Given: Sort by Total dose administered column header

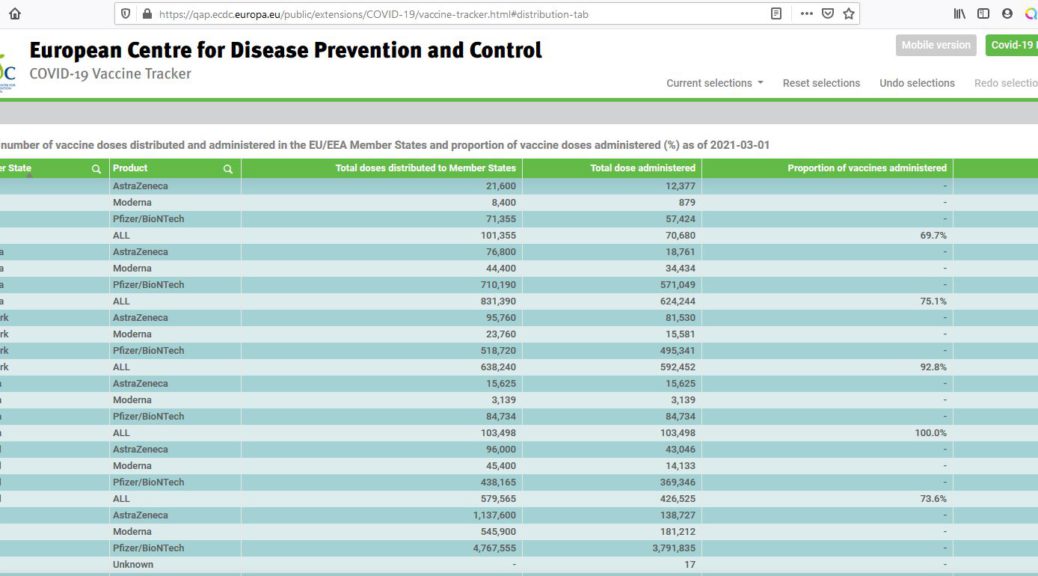Looking at the screenshot, I should (x=642, y=168).
